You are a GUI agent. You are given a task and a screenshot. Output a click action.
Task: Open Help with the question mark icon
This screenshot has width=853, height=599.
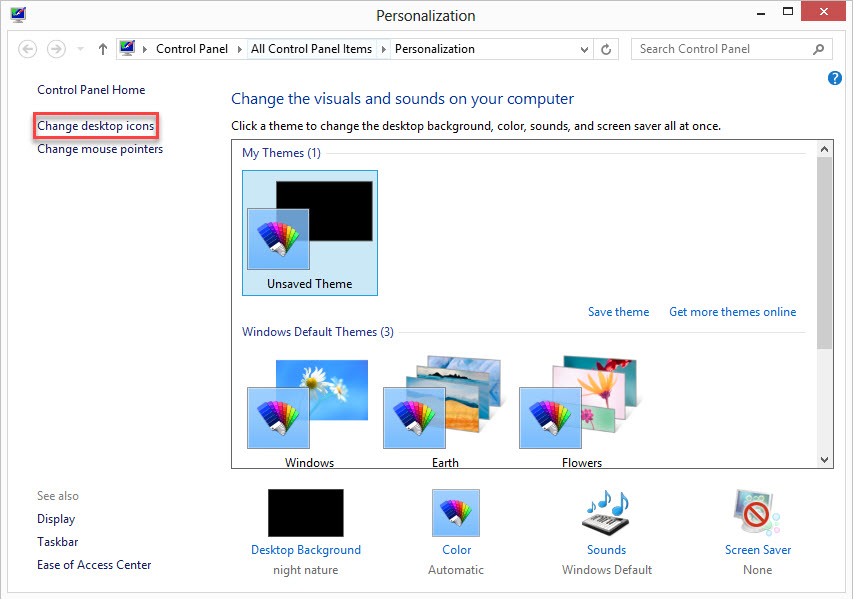(x=835, y=78)
